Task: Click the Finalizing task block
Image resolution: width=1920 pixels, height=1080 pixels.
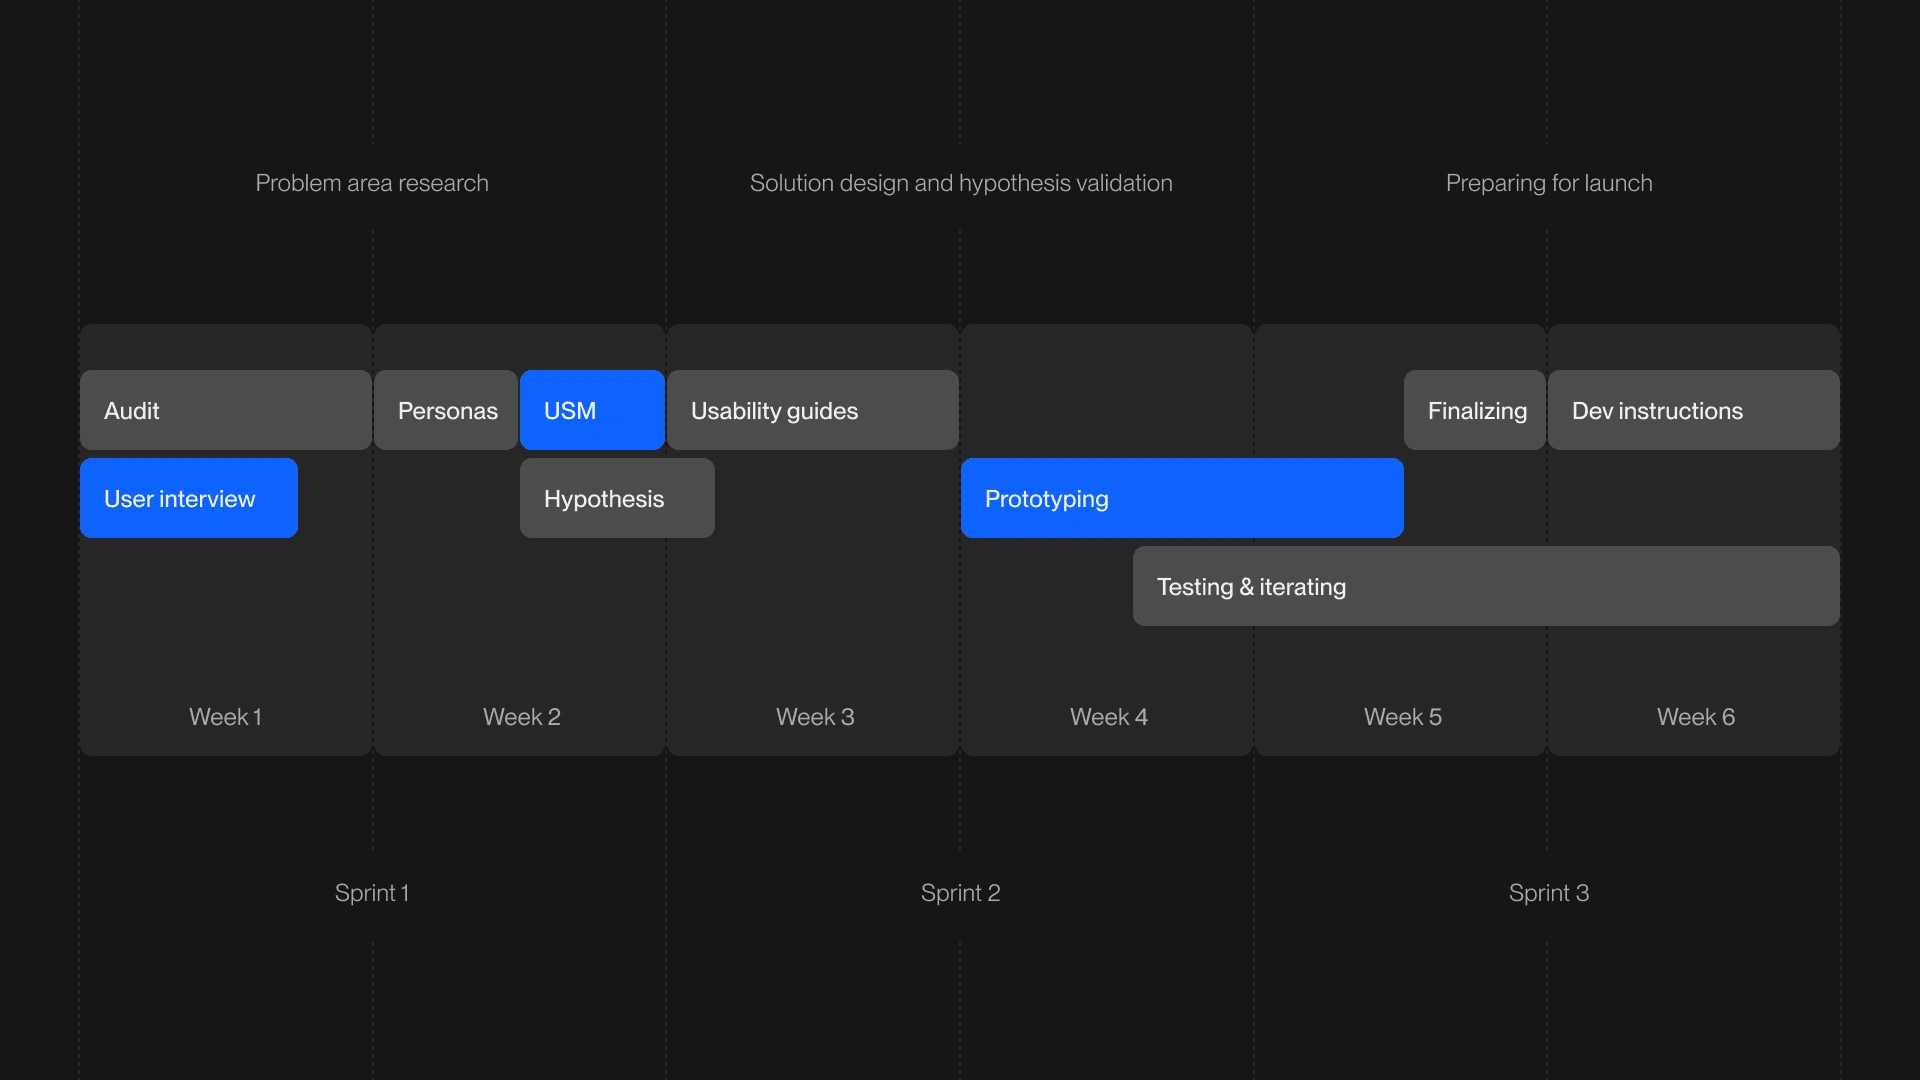Action: pos(1475,410)
